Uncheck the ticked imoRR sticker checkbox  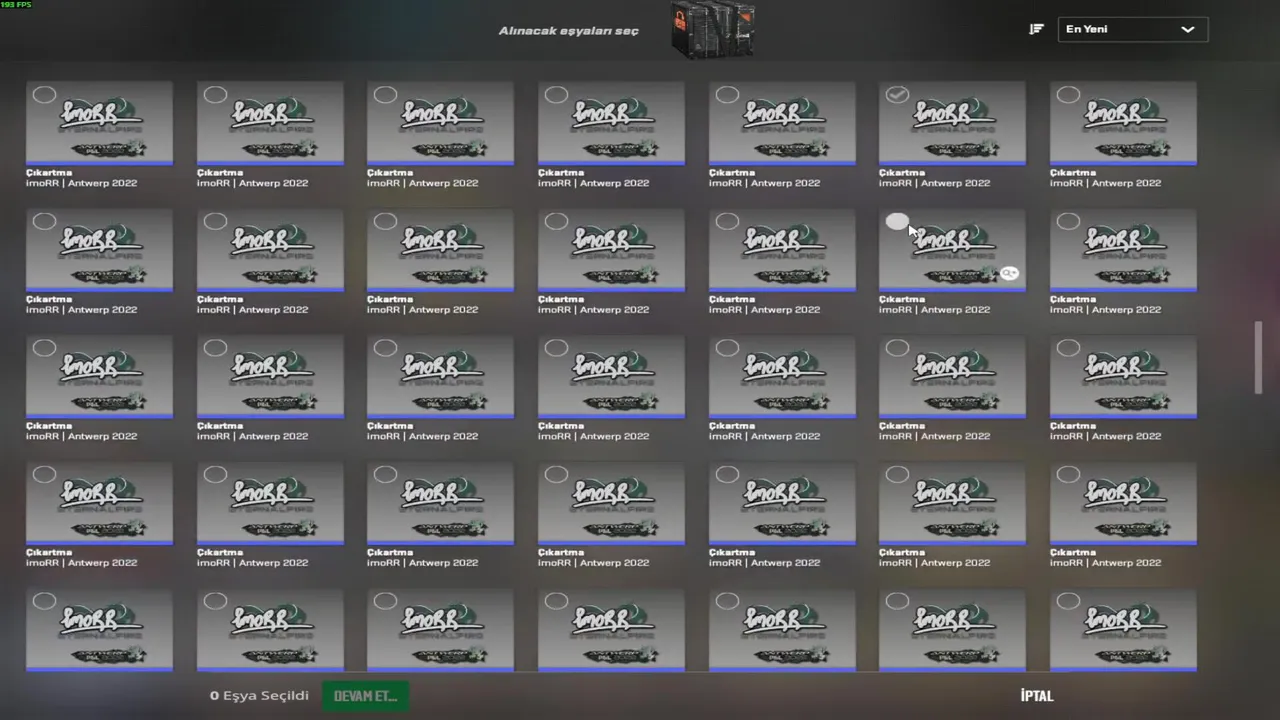(897, 95)
